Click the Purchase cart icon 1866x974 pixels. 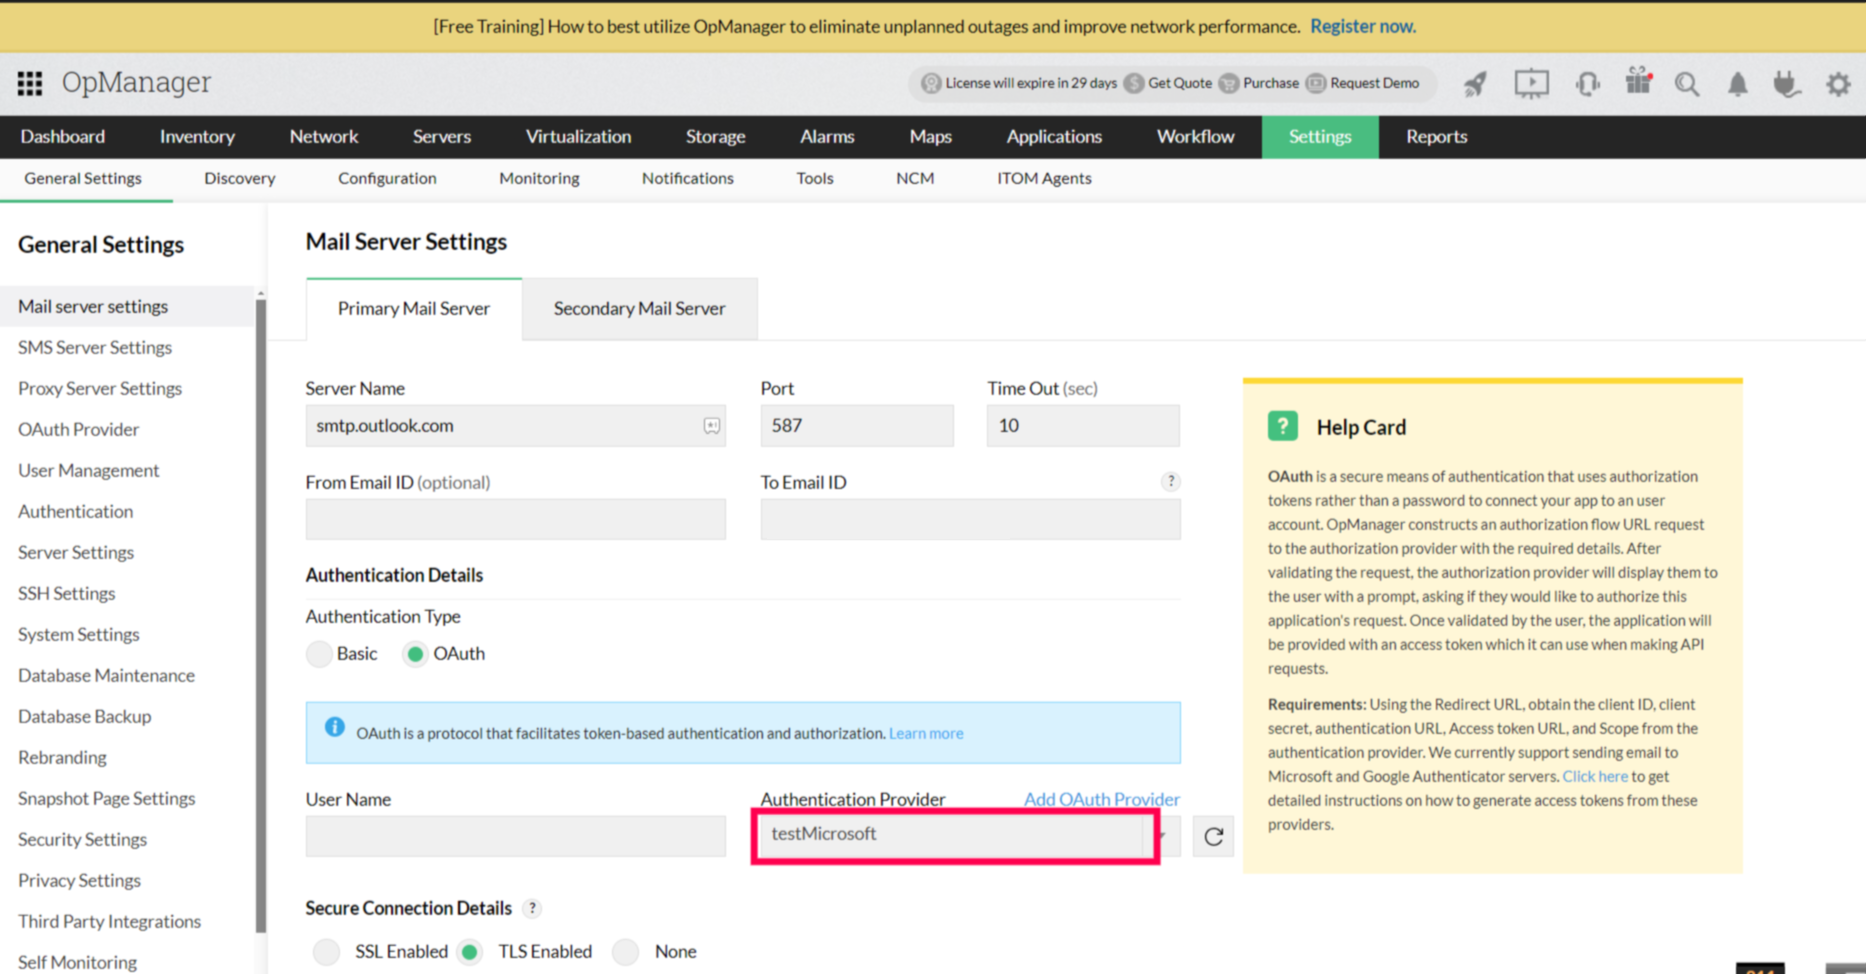click(1229, 83)
